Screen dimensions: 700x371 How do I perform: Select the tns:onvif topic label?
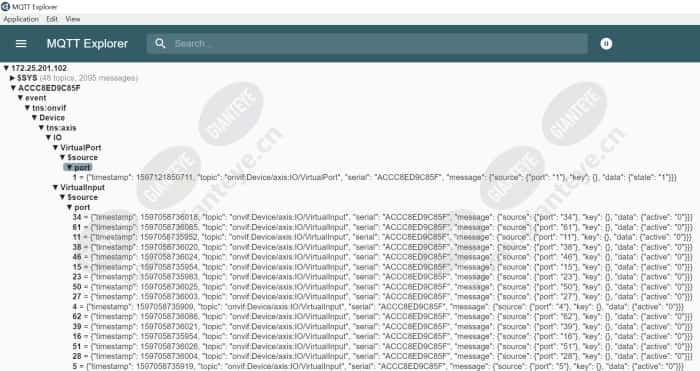49,108
